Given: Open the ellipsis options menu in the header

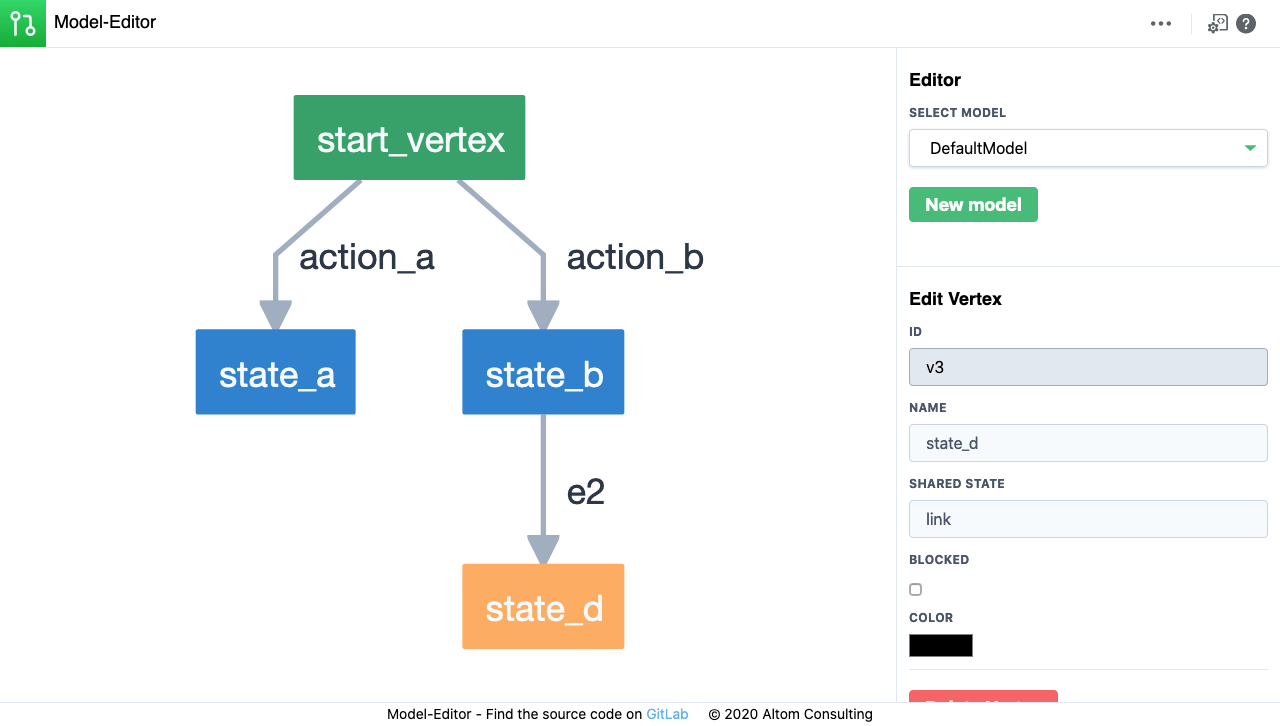Looking at the screenshot, I should [1161, 22].
